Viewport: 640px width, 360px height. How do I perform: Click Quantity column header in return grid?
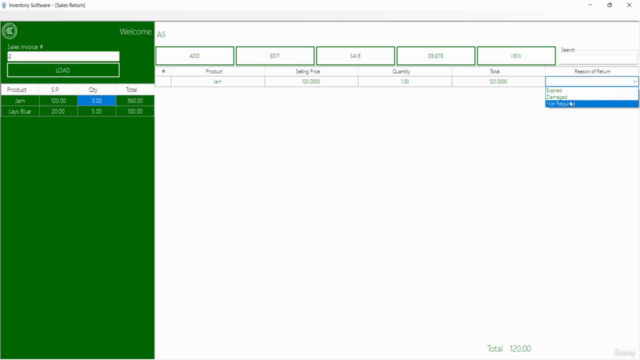[405, 71]
